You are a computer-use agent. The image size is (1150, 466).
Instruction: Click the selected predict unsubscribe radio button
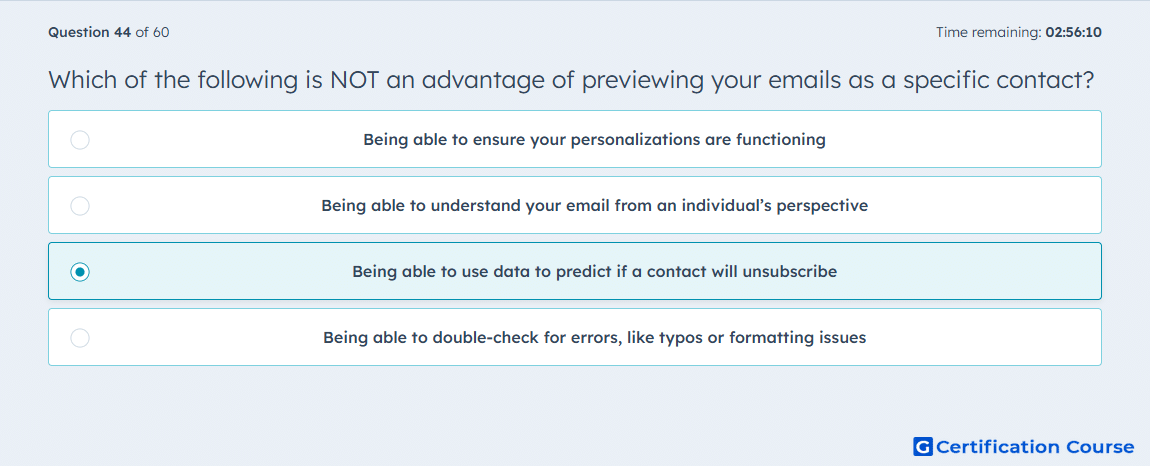click(x=80, y=272)
